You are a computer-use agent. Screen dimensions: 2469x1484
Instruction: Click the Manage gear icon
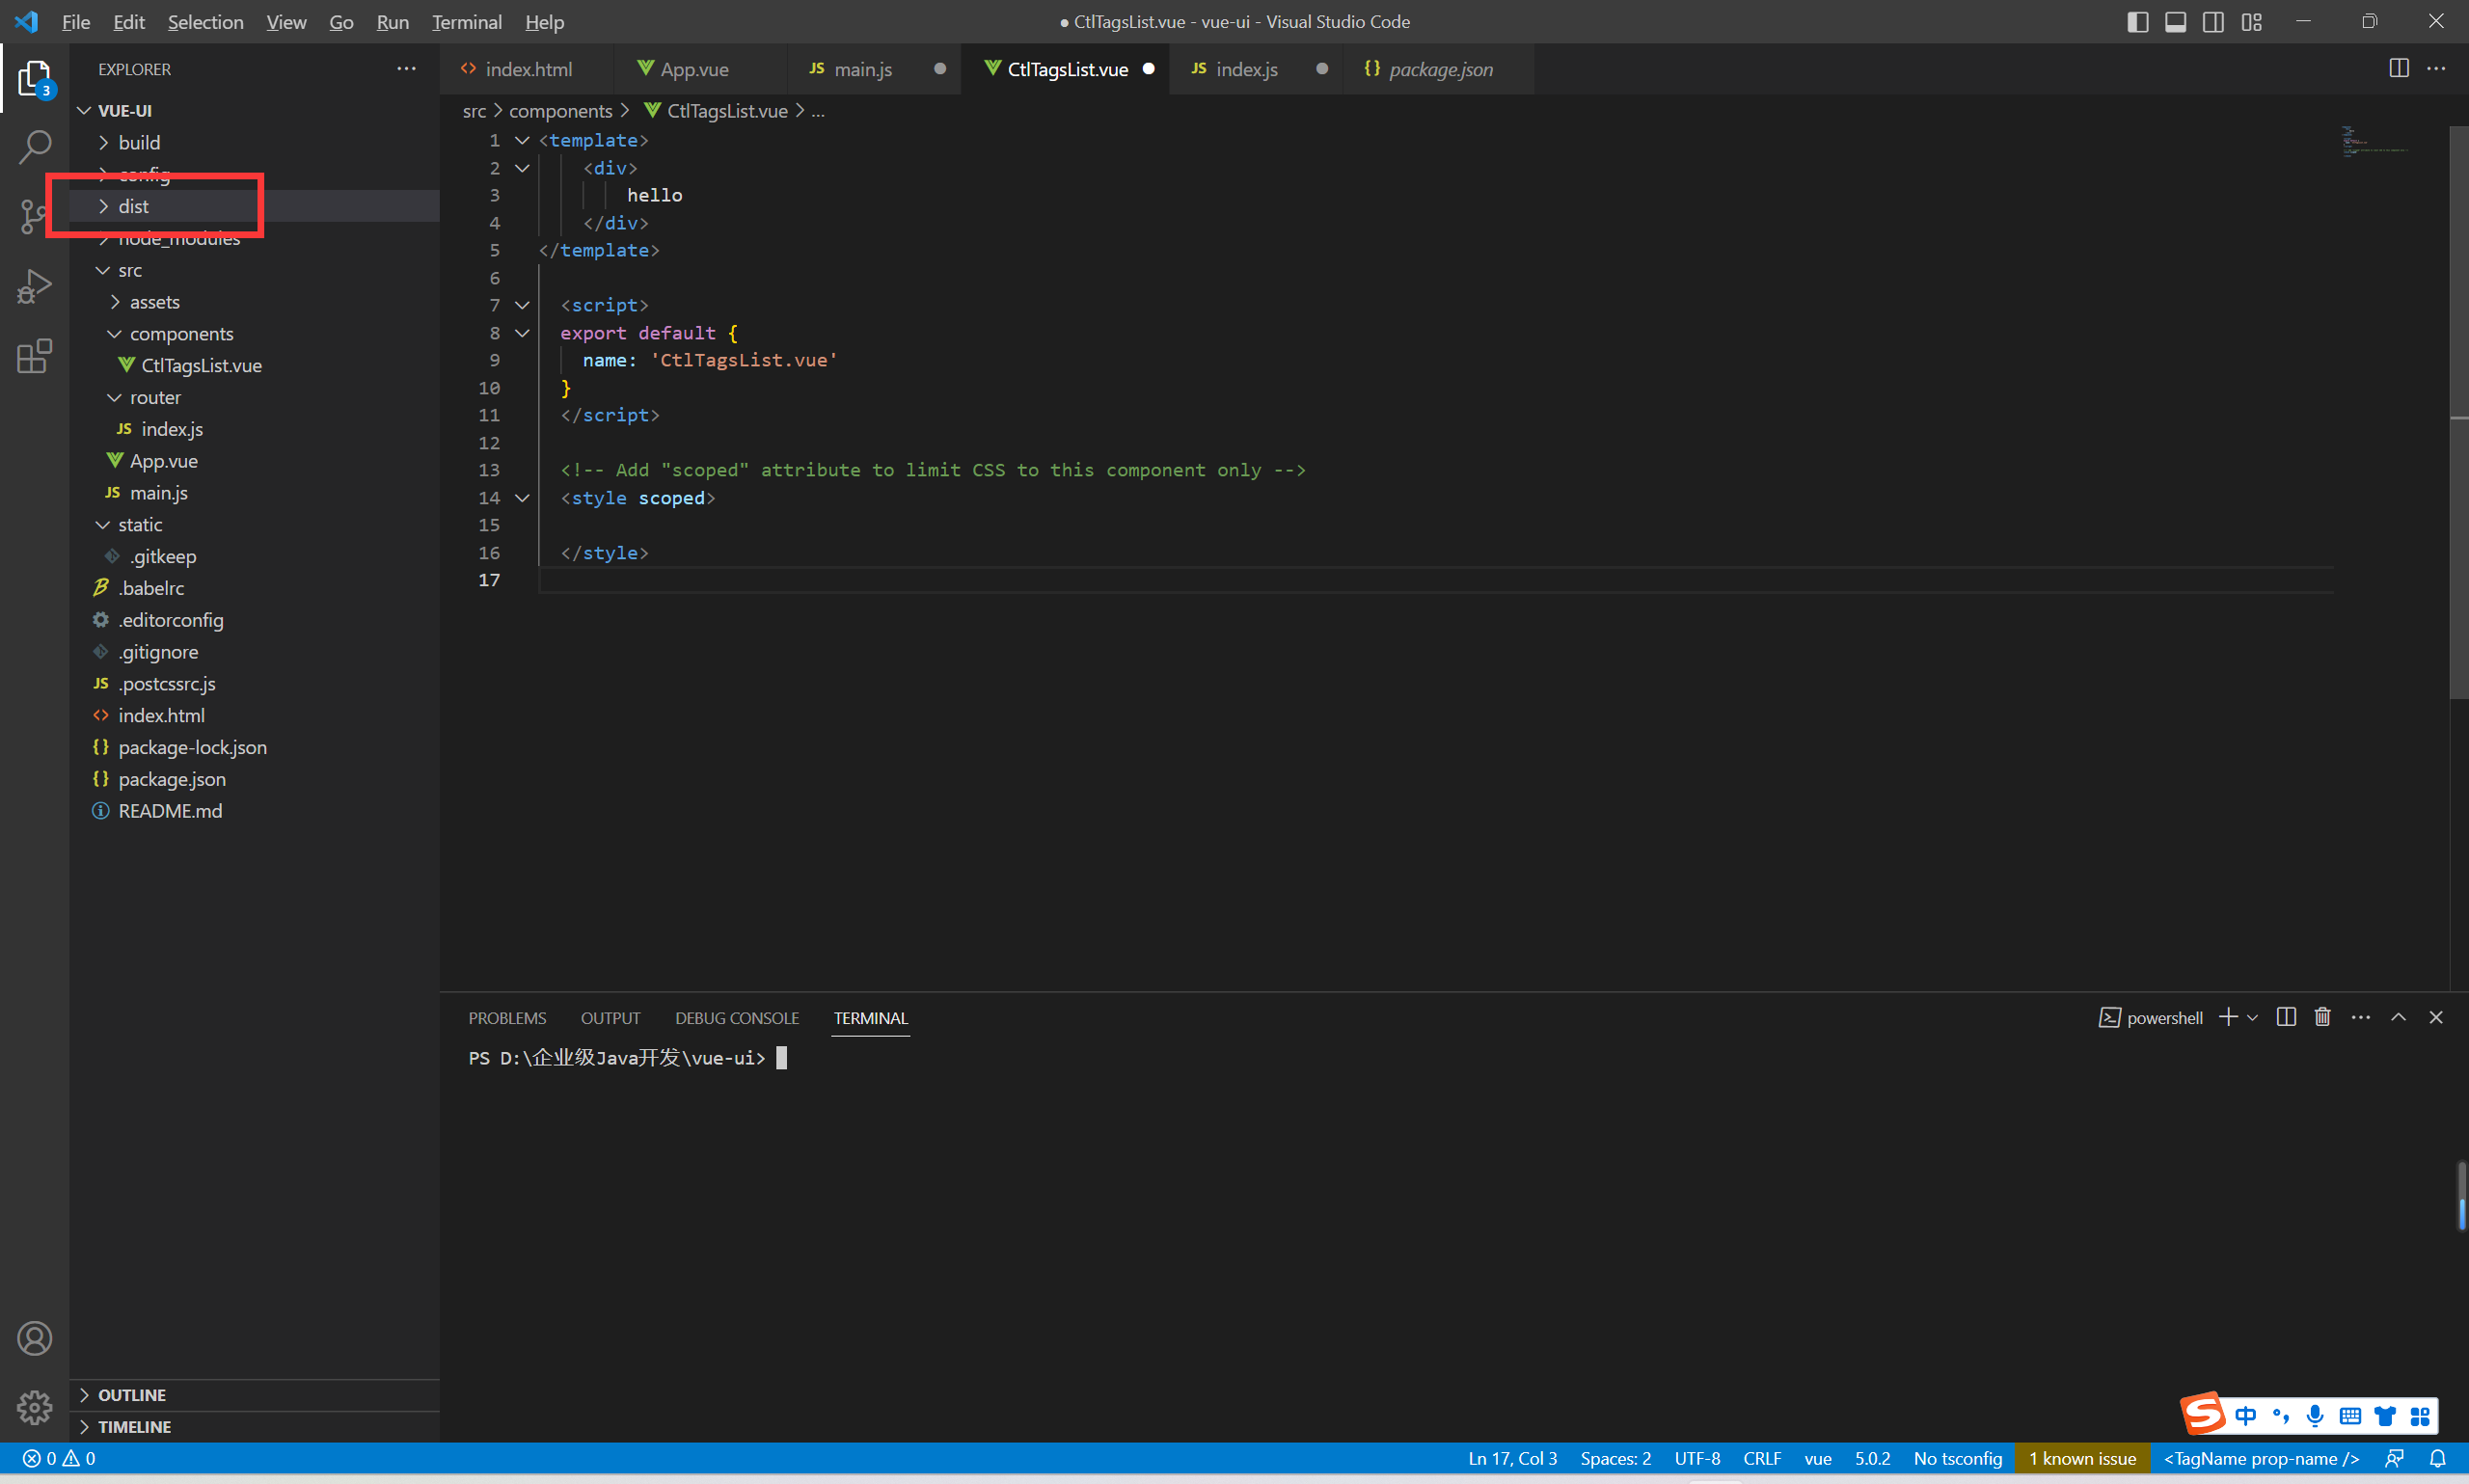pos(34,1407)
